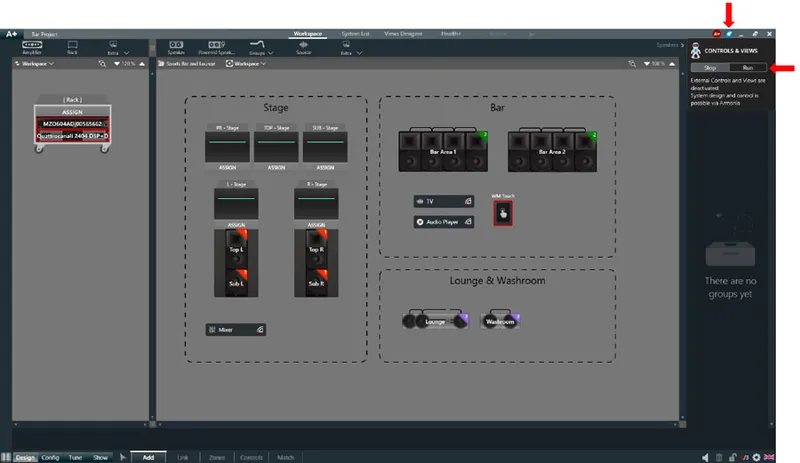Select the Match tab in bottom bar
The height and width of the screenshot is (463, 800).
pyautogui.click(x=285, y=457)
